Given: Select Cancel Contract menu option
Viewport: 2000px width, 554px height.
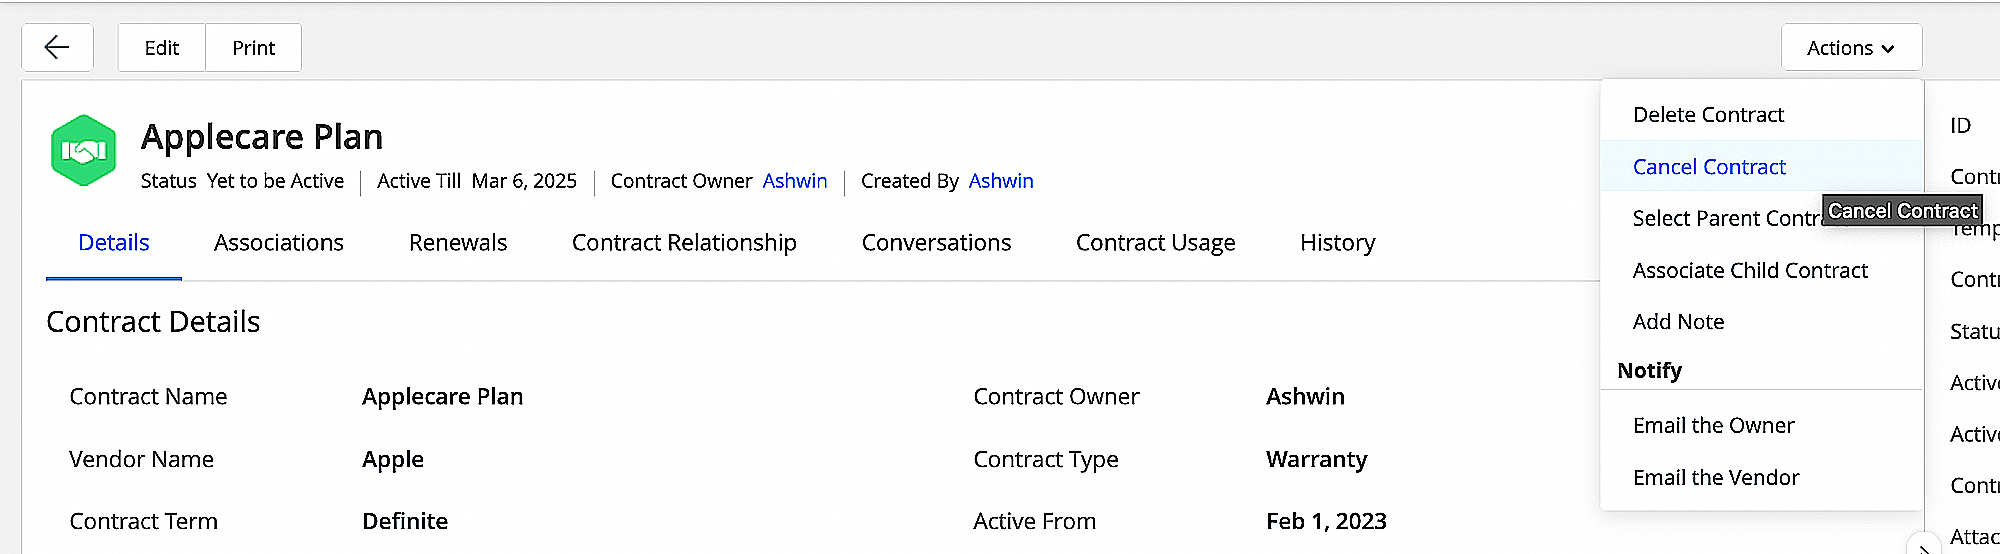Looking at the screenshot, I should [1709, 167].
